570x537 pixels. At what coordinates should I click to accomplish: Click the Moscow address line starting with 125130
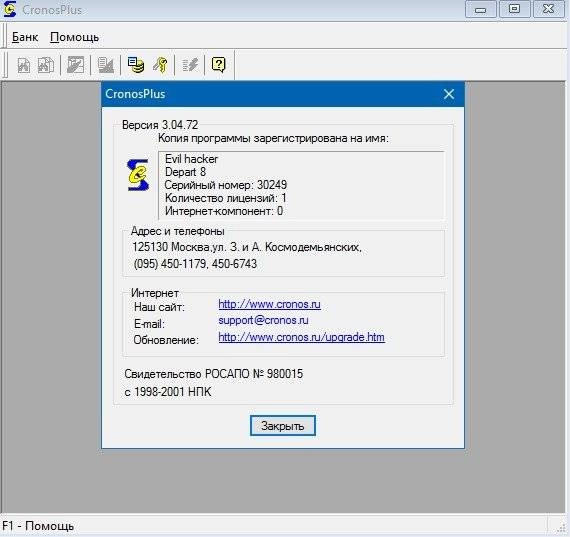click(x=247, y=247)
